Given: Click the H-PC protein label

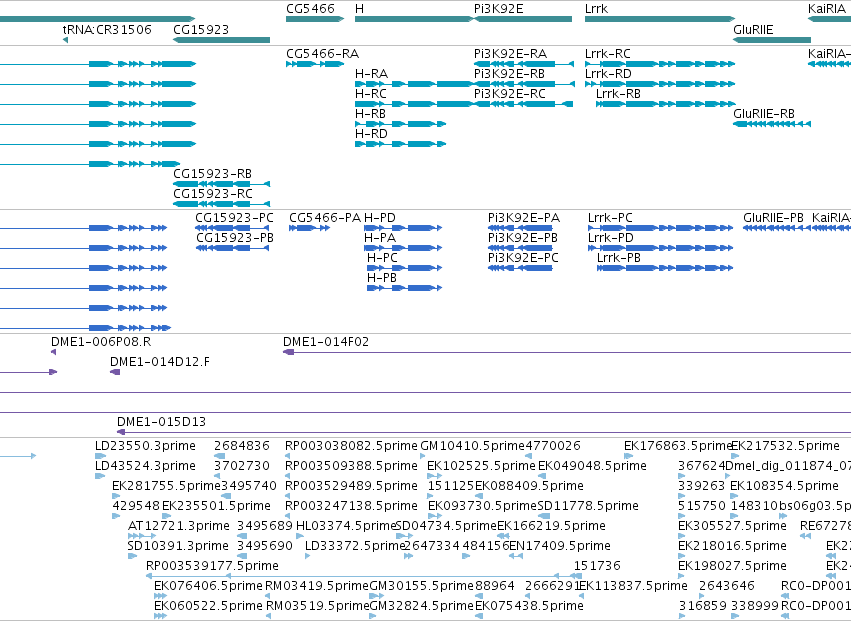Looking at the screenshot, I should (382, 258).
